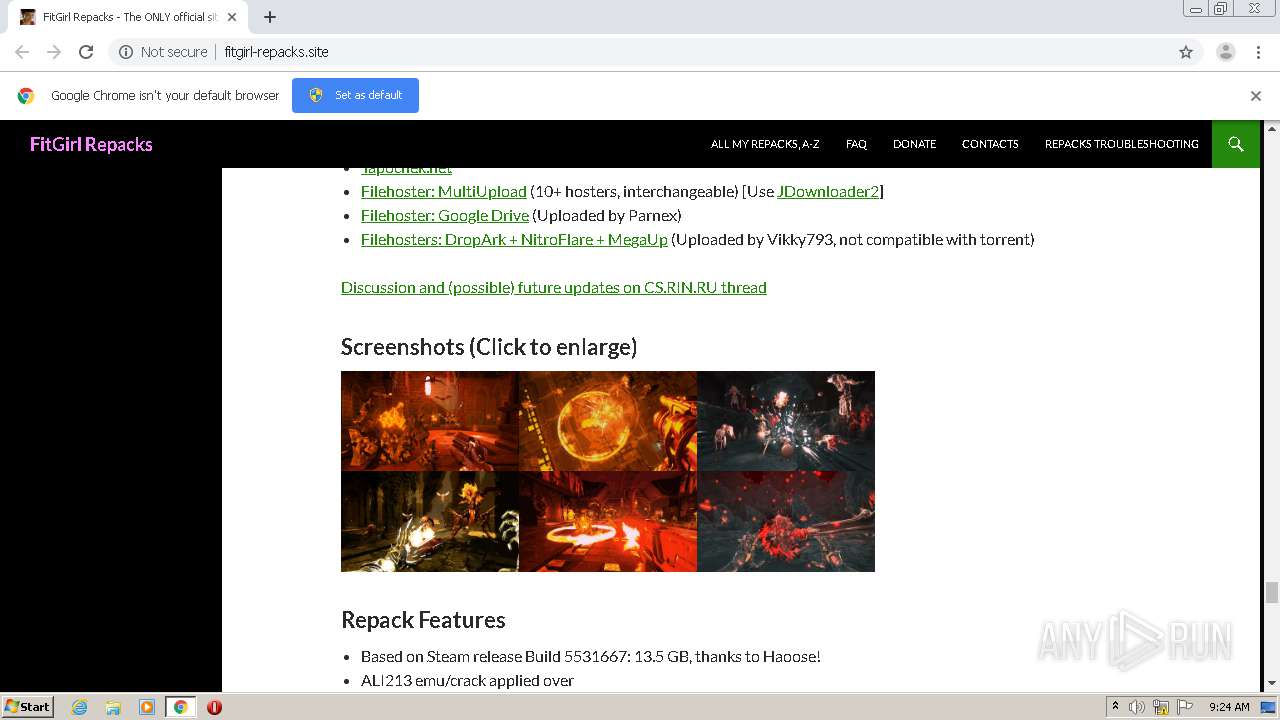Screen dimensions: 1280x720
Task: Open the JDownloader2 link
Action: click(828, 191)
